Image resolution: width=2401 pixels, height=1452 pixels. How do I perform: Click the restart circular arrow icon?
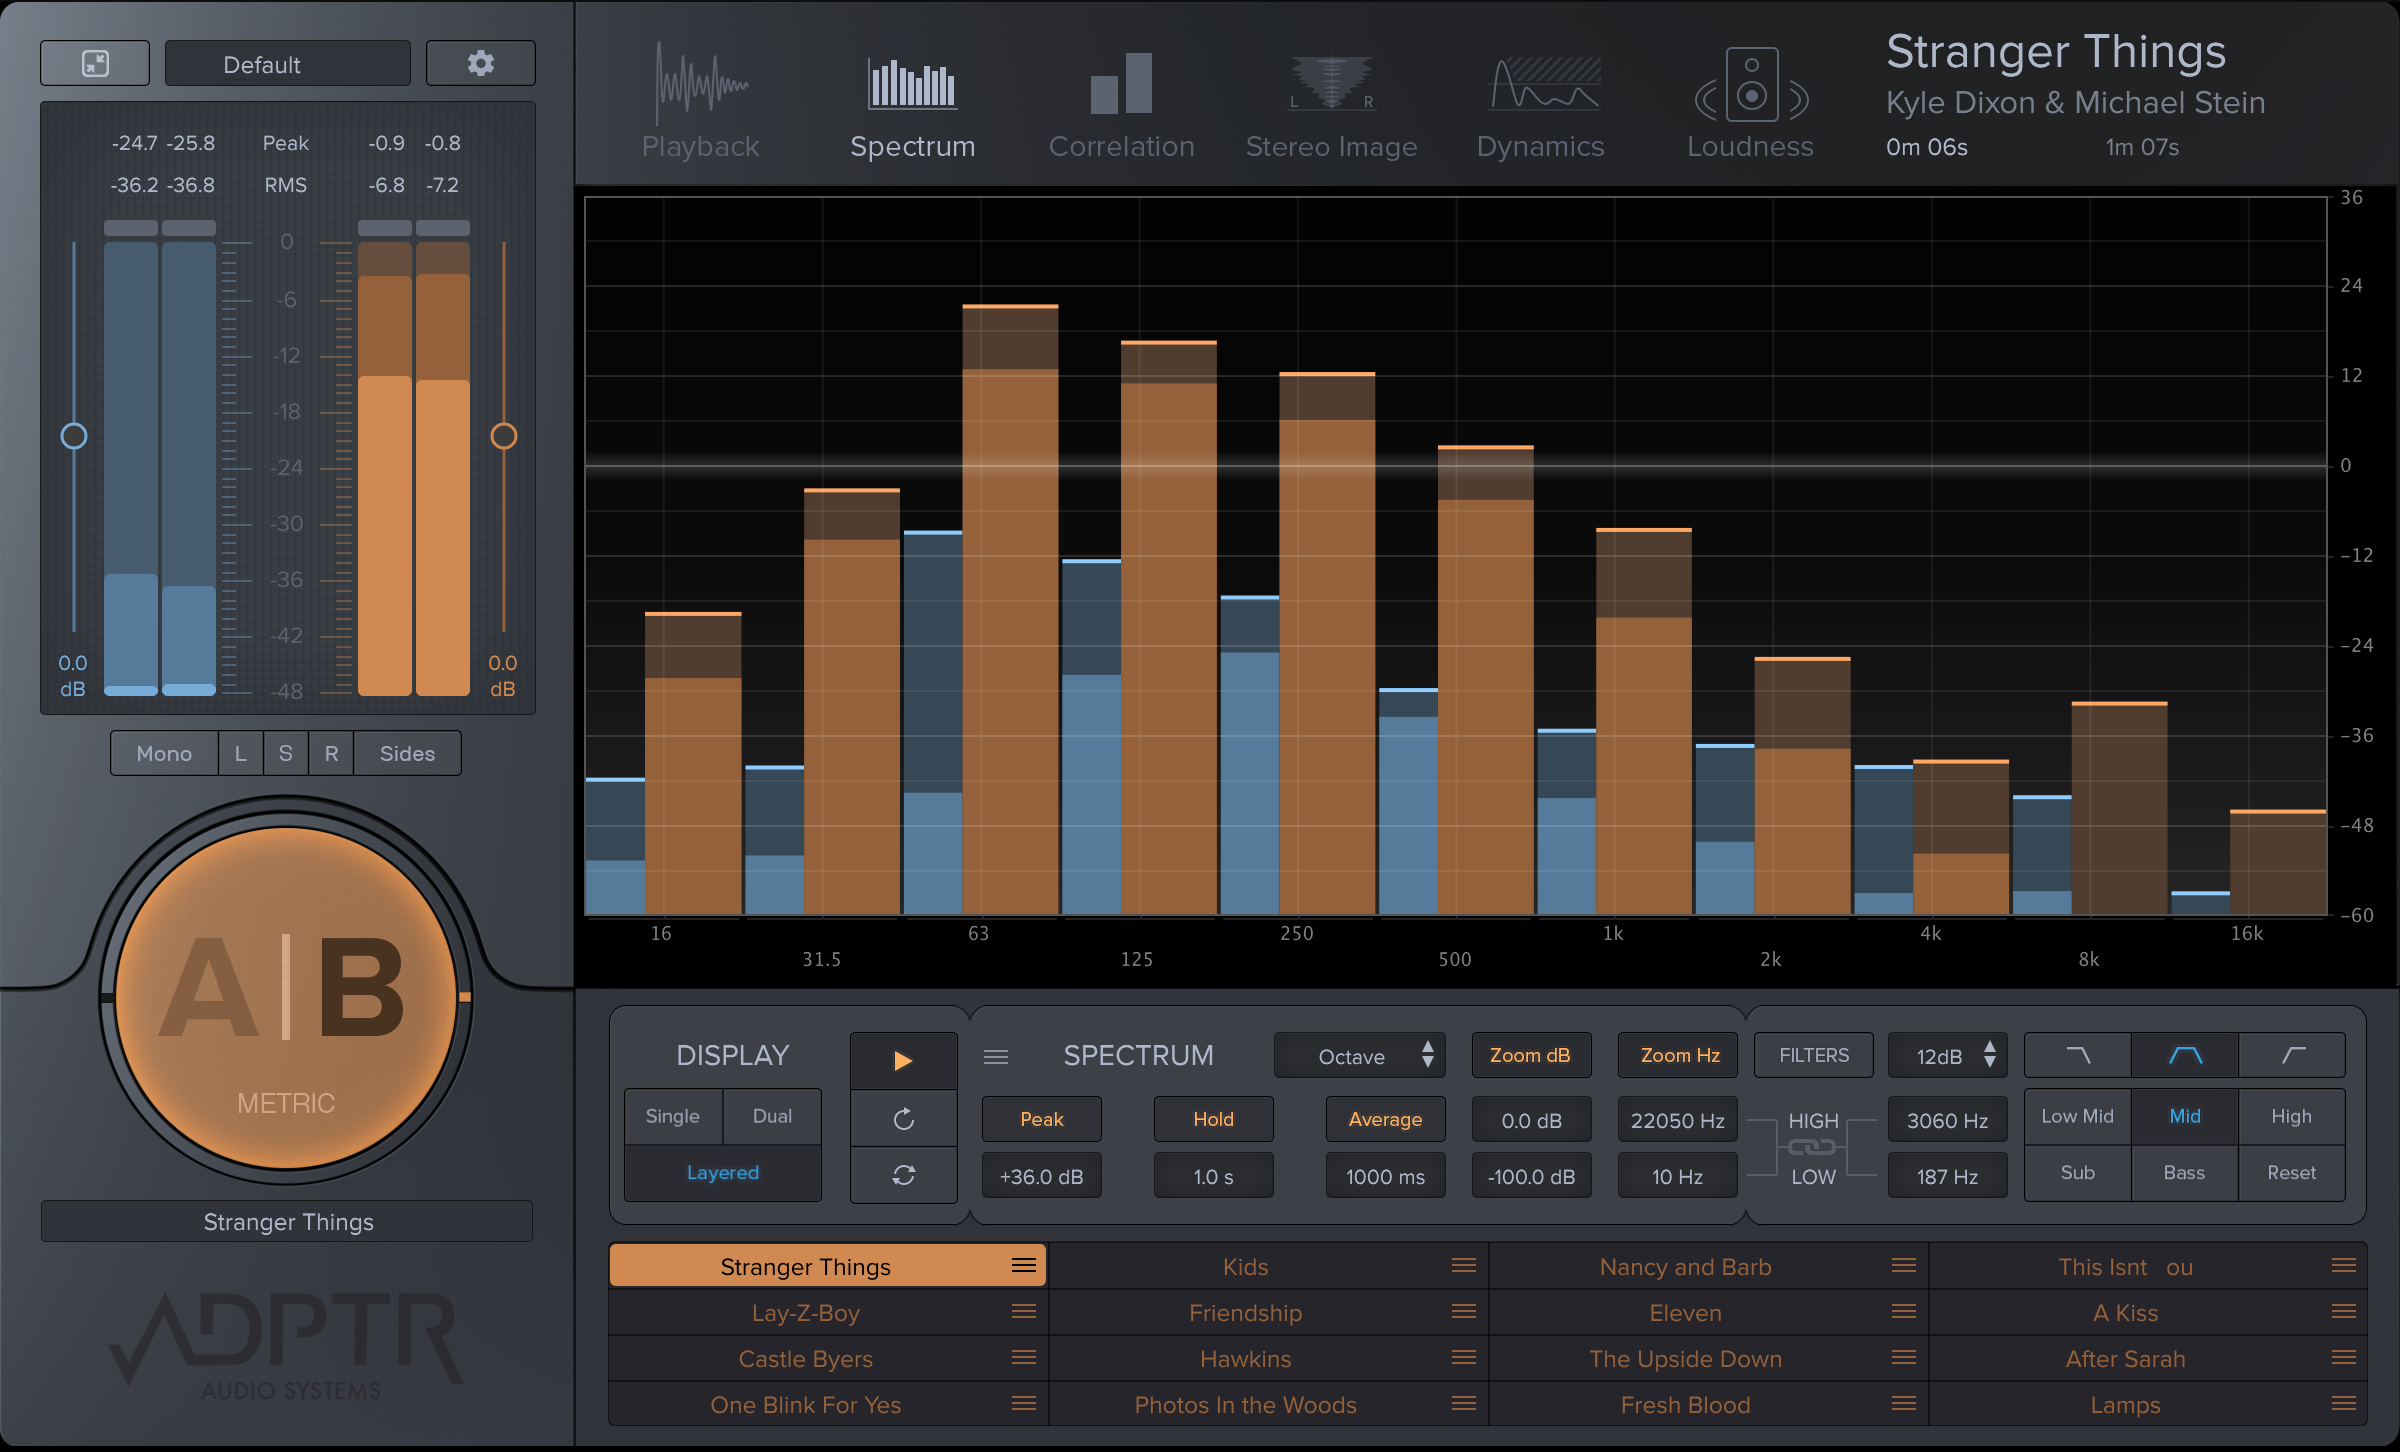coord(903,1119)
